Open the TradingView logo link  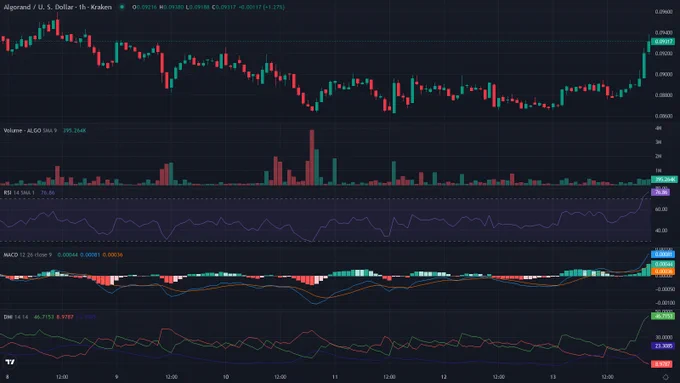coord(10,362)
